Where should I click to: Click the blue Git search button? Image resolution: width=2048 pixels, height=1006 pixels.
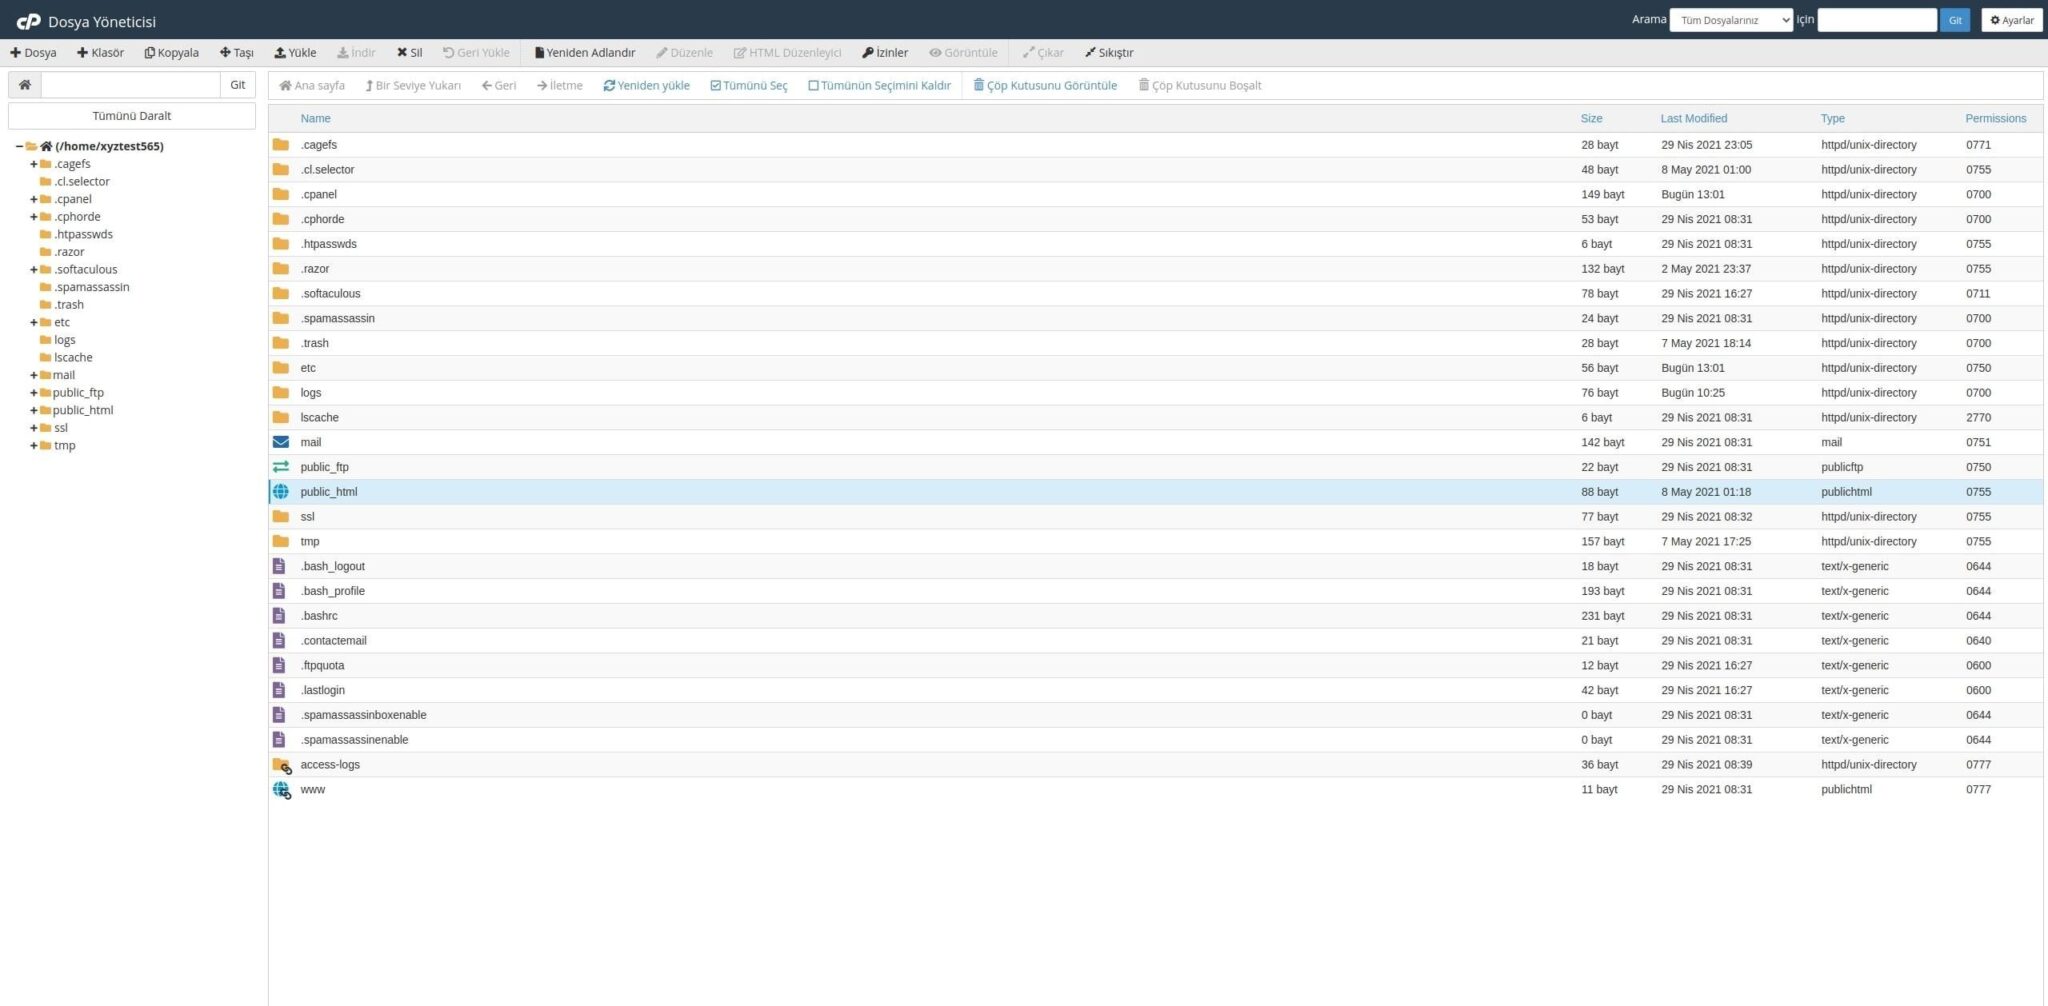click(1955, 20)
